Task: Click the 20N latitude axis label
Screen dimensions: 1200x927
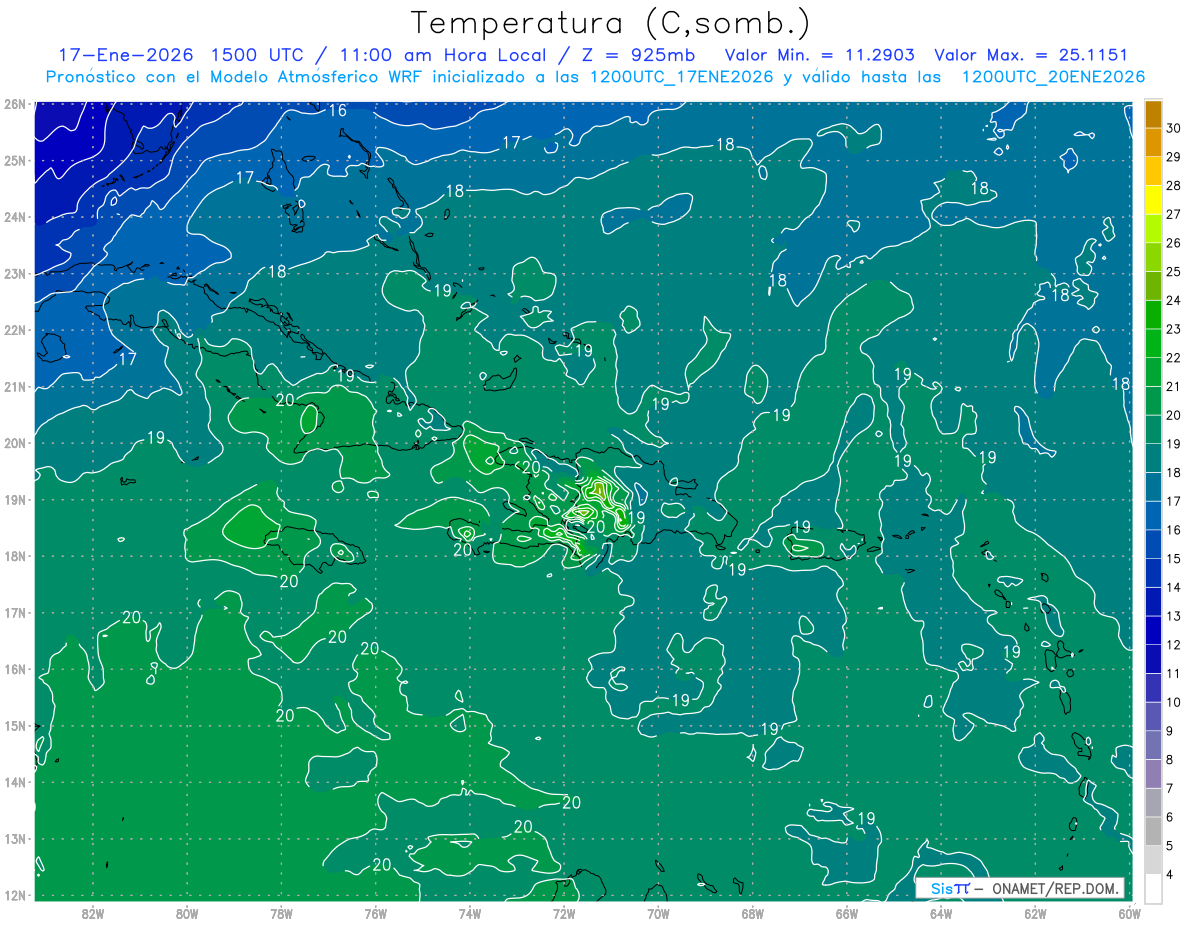Action: [14, 443]
